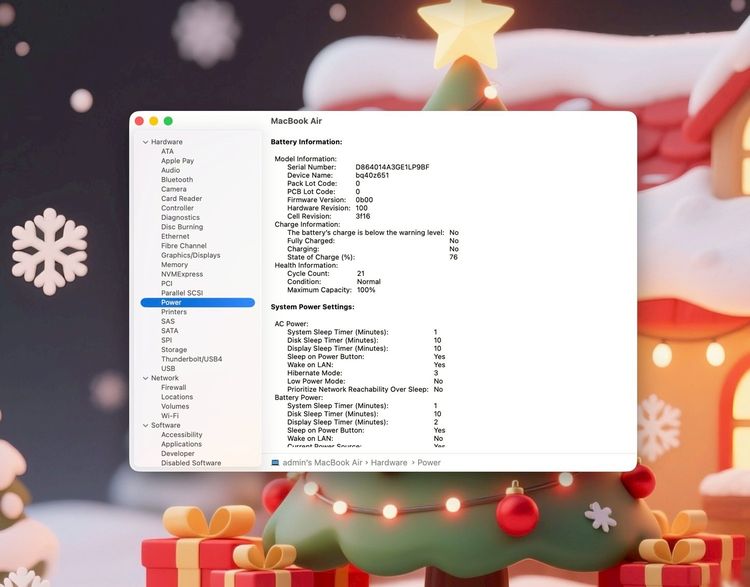
Task: Select Developer under Software
Action: pos(177,454)
